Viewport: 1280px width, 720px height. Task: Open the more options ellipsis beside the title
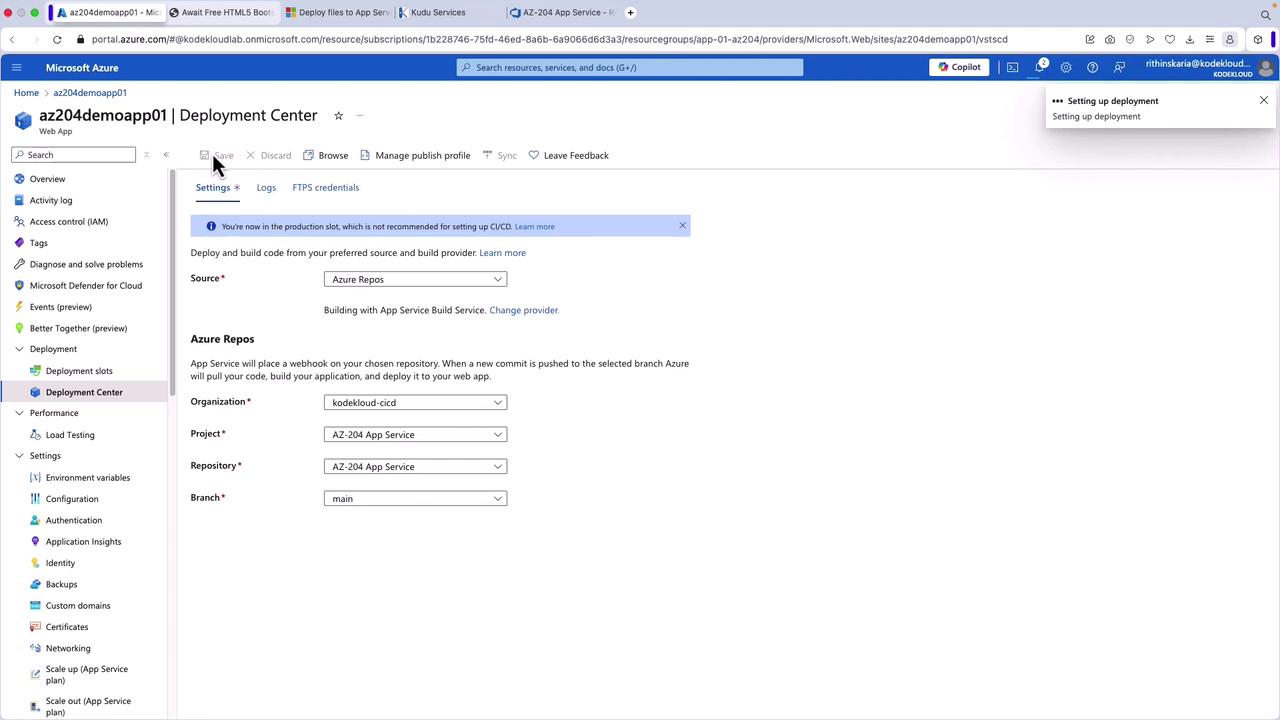click(x=360, y=116)
